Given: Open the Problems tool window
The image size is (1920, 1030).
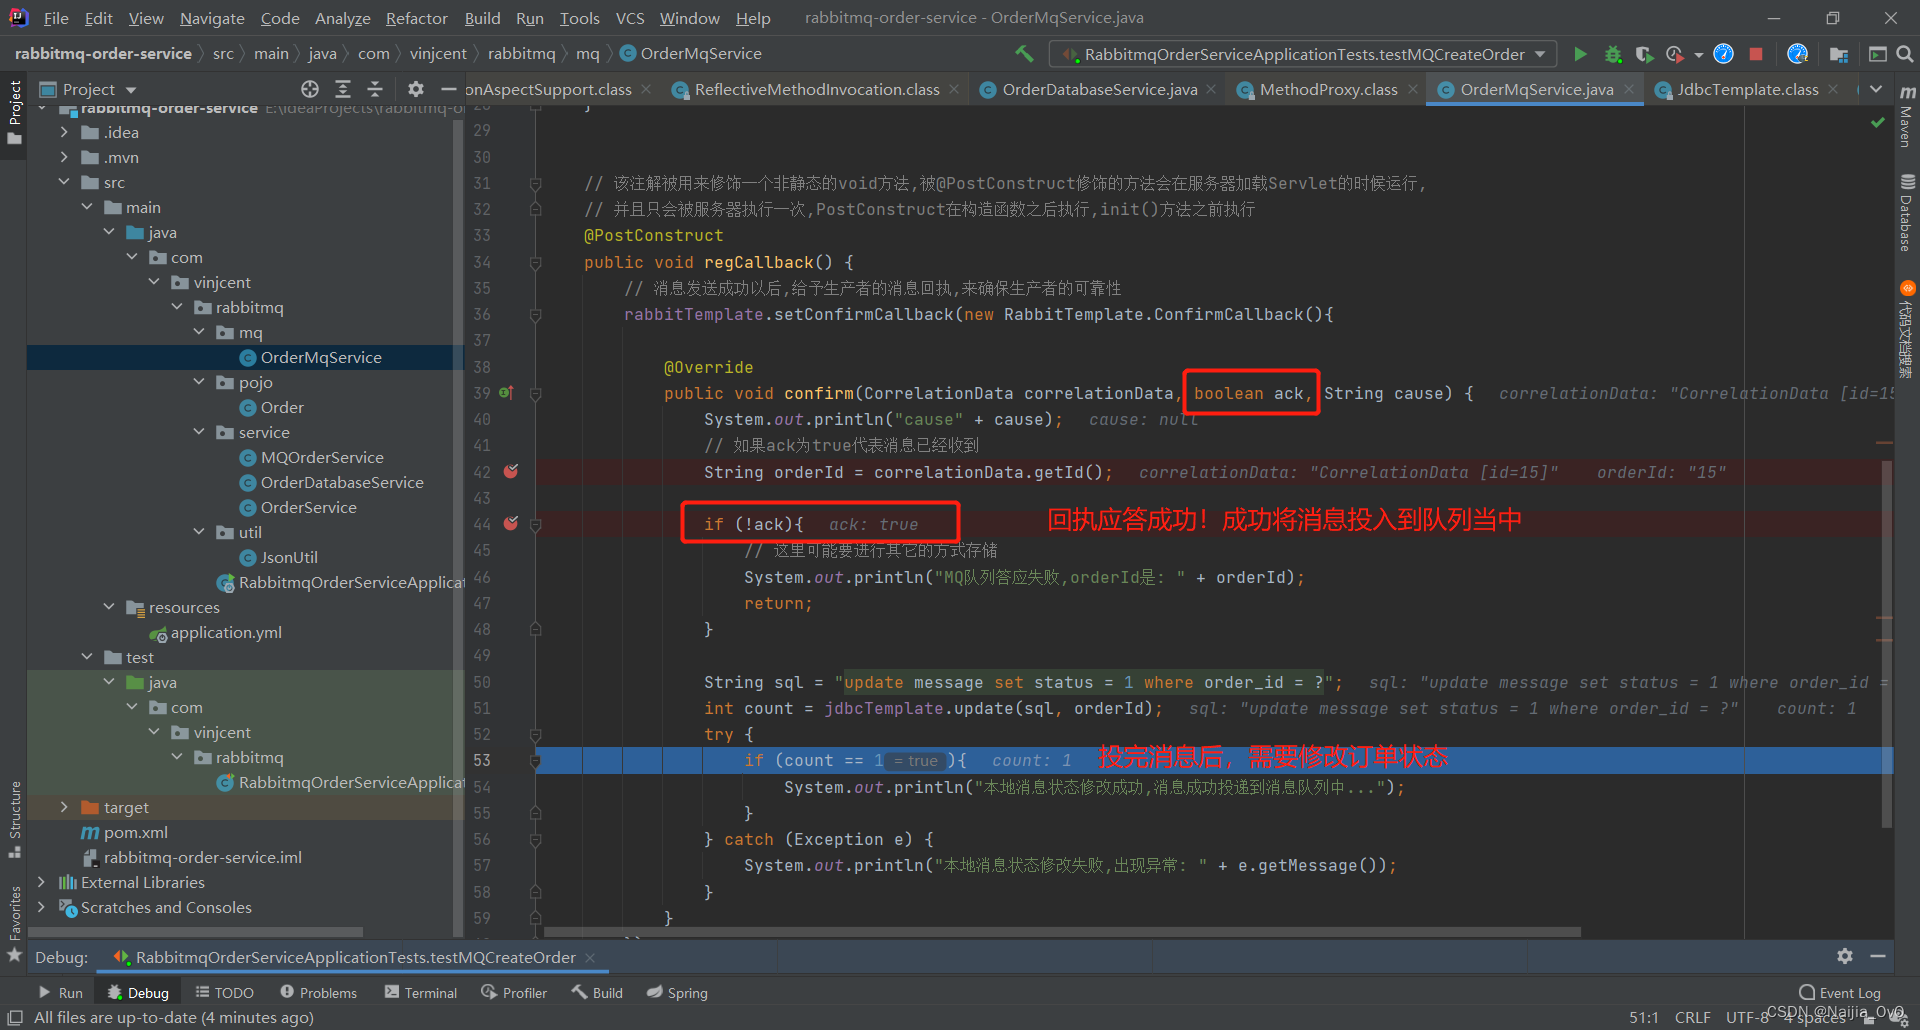Looking at the screenshot, I should (318, 992).
